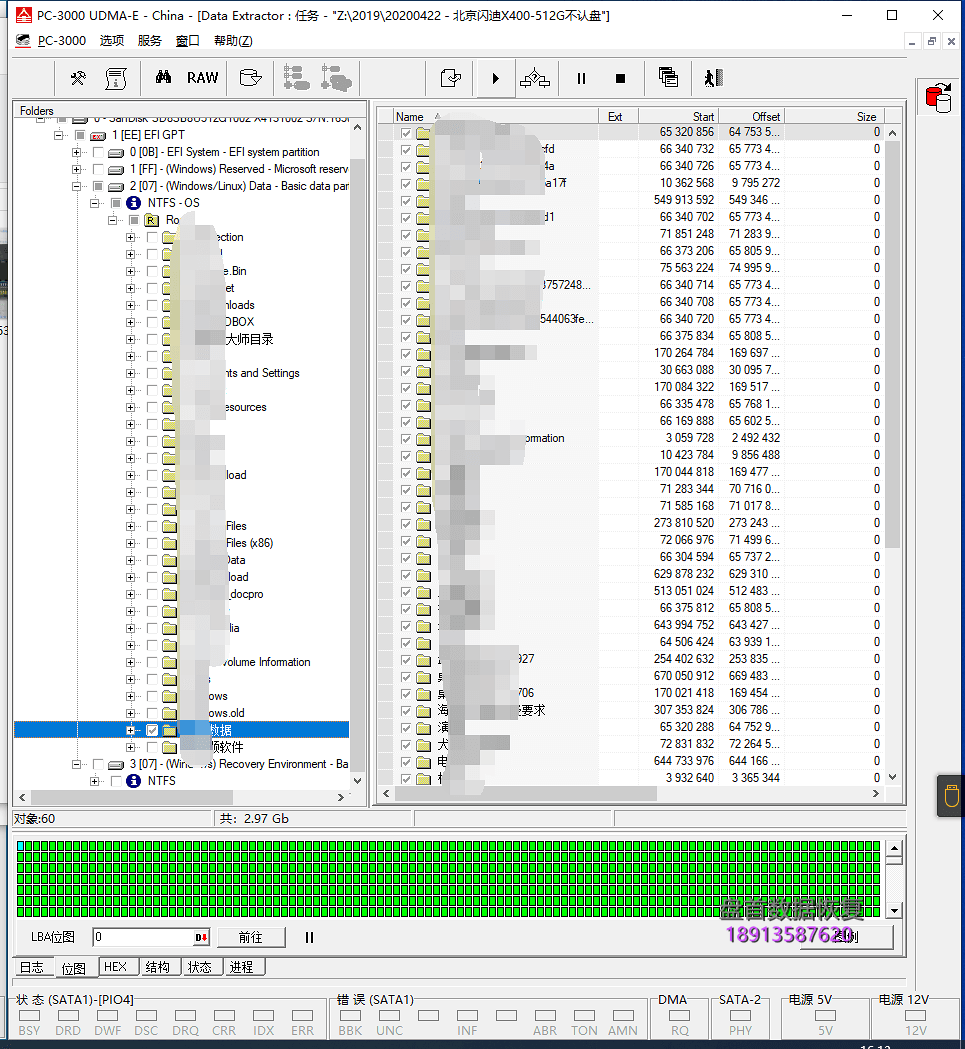The width and height of the screenshot is (965, 1049).
Task: Click the bitmap panel scroll down arrow
Action: [x=894, y=911]
